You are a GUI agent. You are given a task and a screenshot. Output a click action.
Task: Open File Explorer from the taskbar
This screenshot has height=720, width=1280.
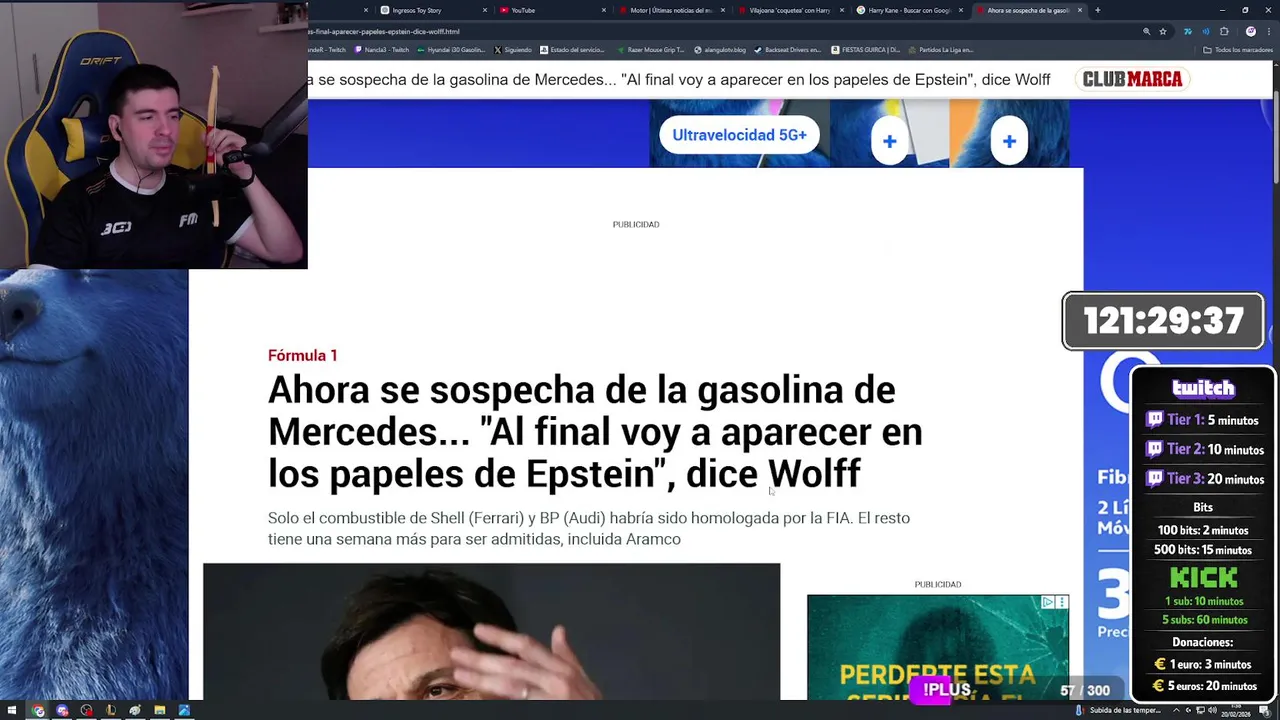coord(160,711)
